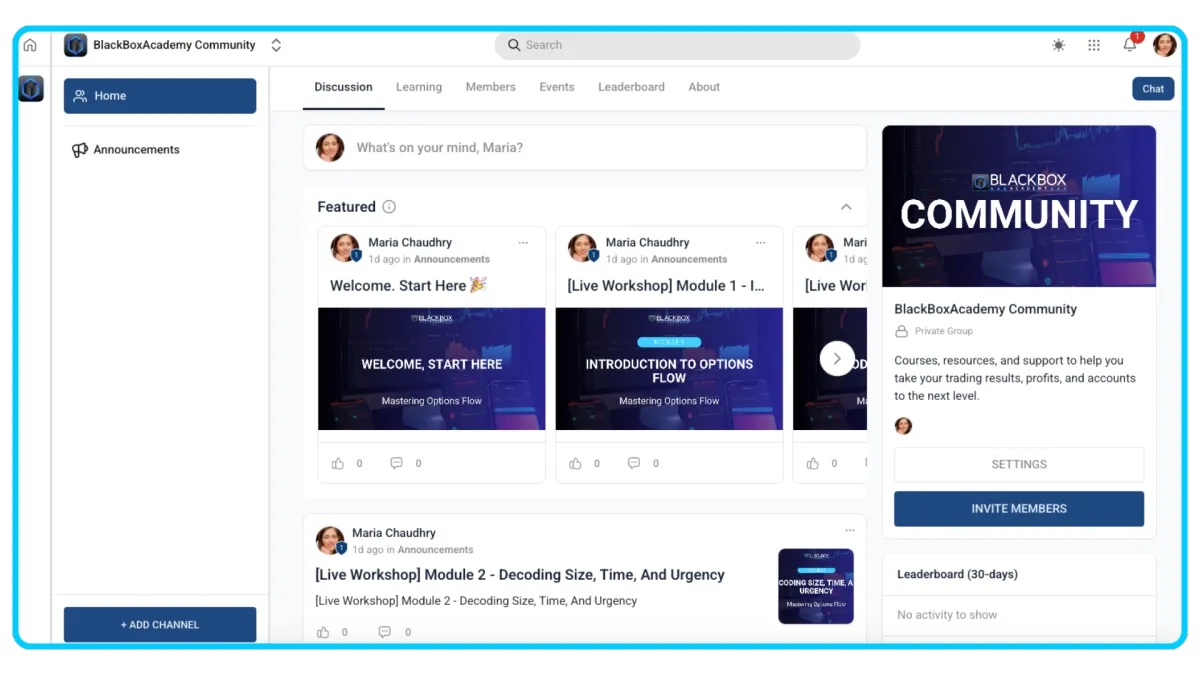The height and width of the screenshot is (675, 1200).
Task: Click the INVITE MEMBERS button
Action: [x=1019, y=509]
